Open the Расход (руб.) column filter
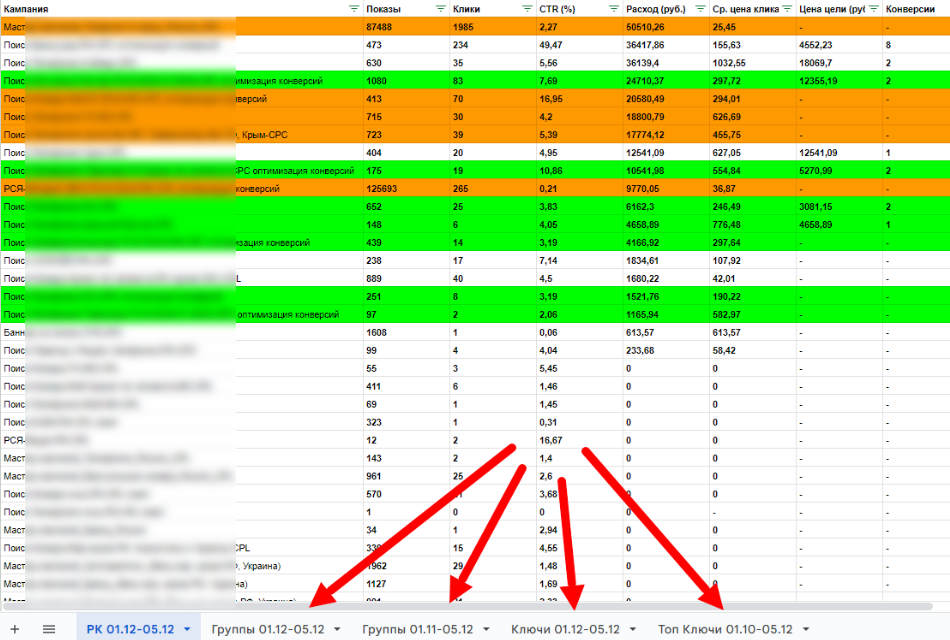This screenshot has width=950, height=640. (700, 8)
